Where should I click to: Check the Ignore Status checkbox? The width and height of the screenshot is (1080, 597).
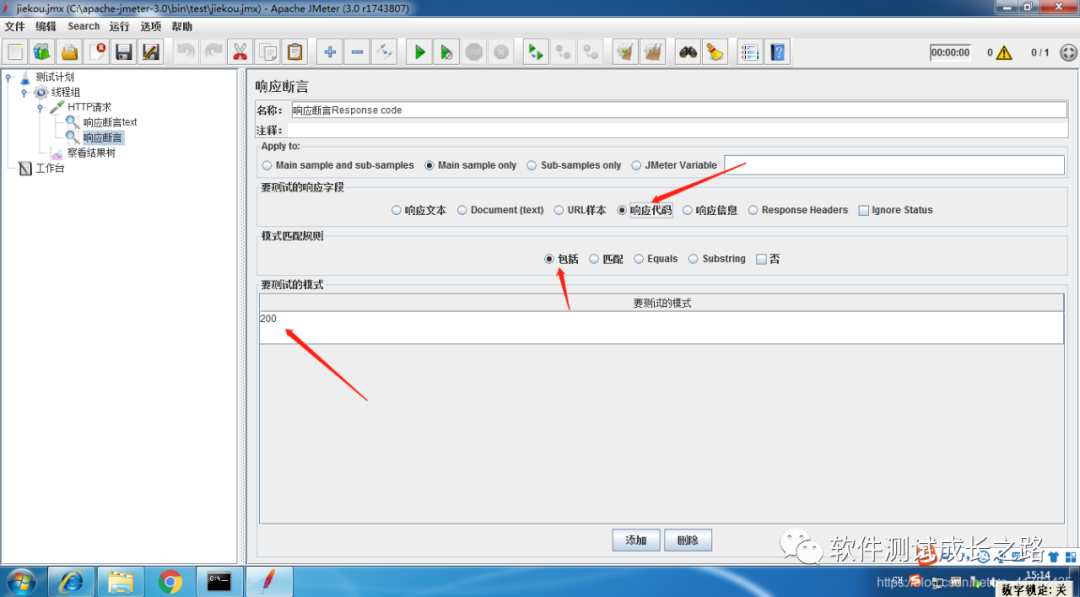864,211
